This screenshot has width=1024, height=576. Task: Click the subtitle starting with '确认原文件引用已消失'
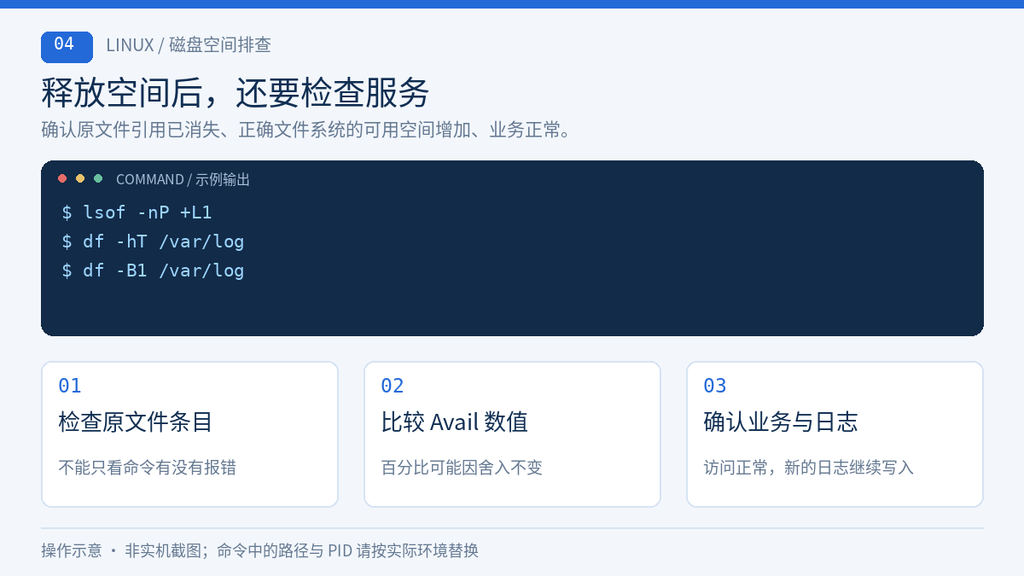[306, 130]
